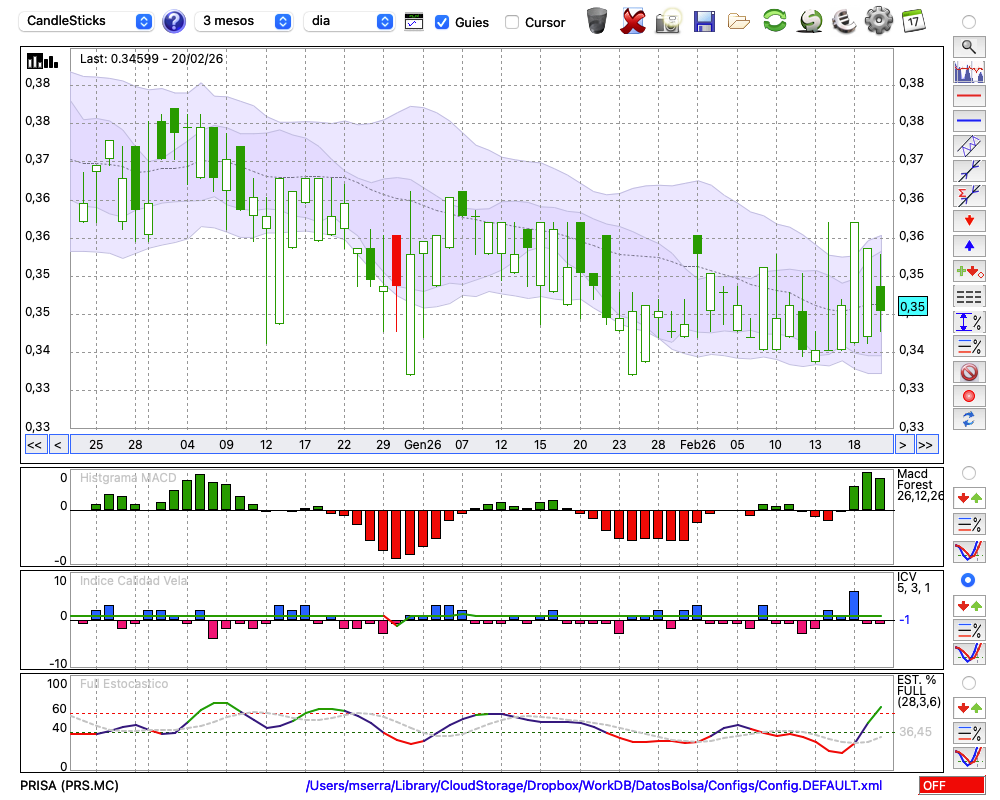The height and width of the screenshot is (800, 1000).
Task: Open the gear settings icon
Action: click(x=878, y=21)
